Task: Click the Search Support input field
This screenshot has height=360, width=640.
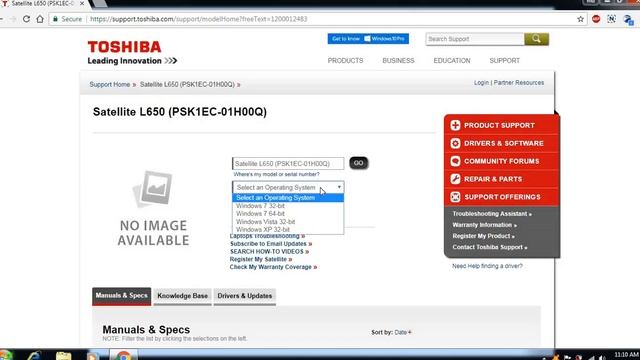Action: 475,39
